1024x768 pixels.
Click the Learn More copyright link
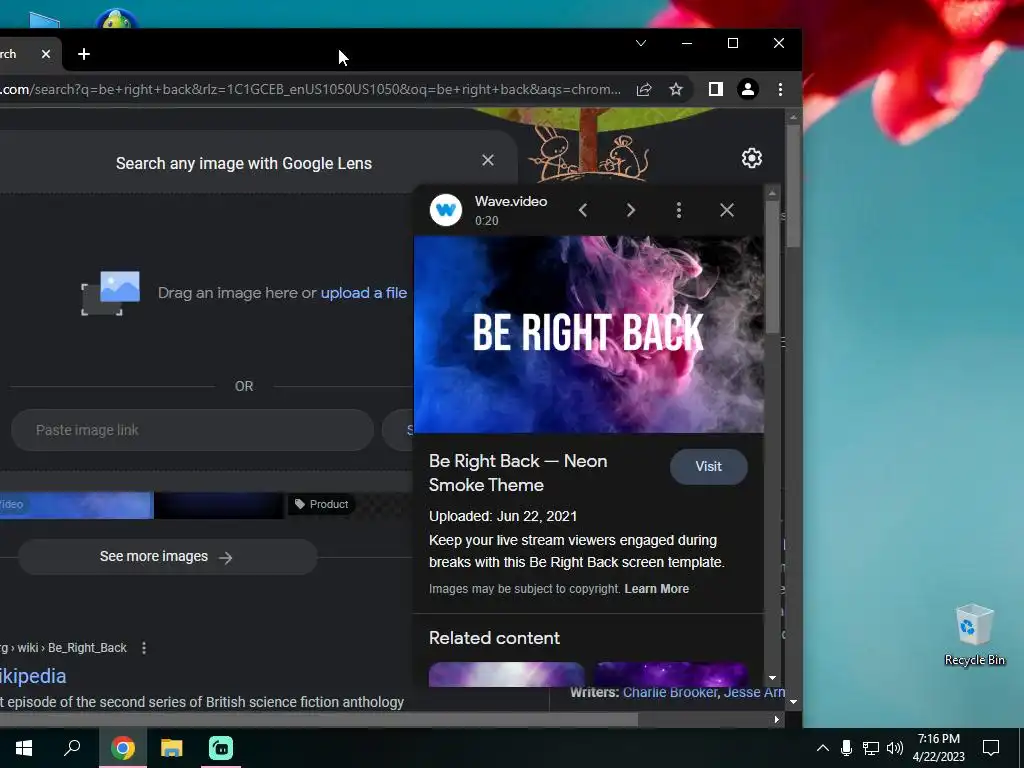click(656, 588)
